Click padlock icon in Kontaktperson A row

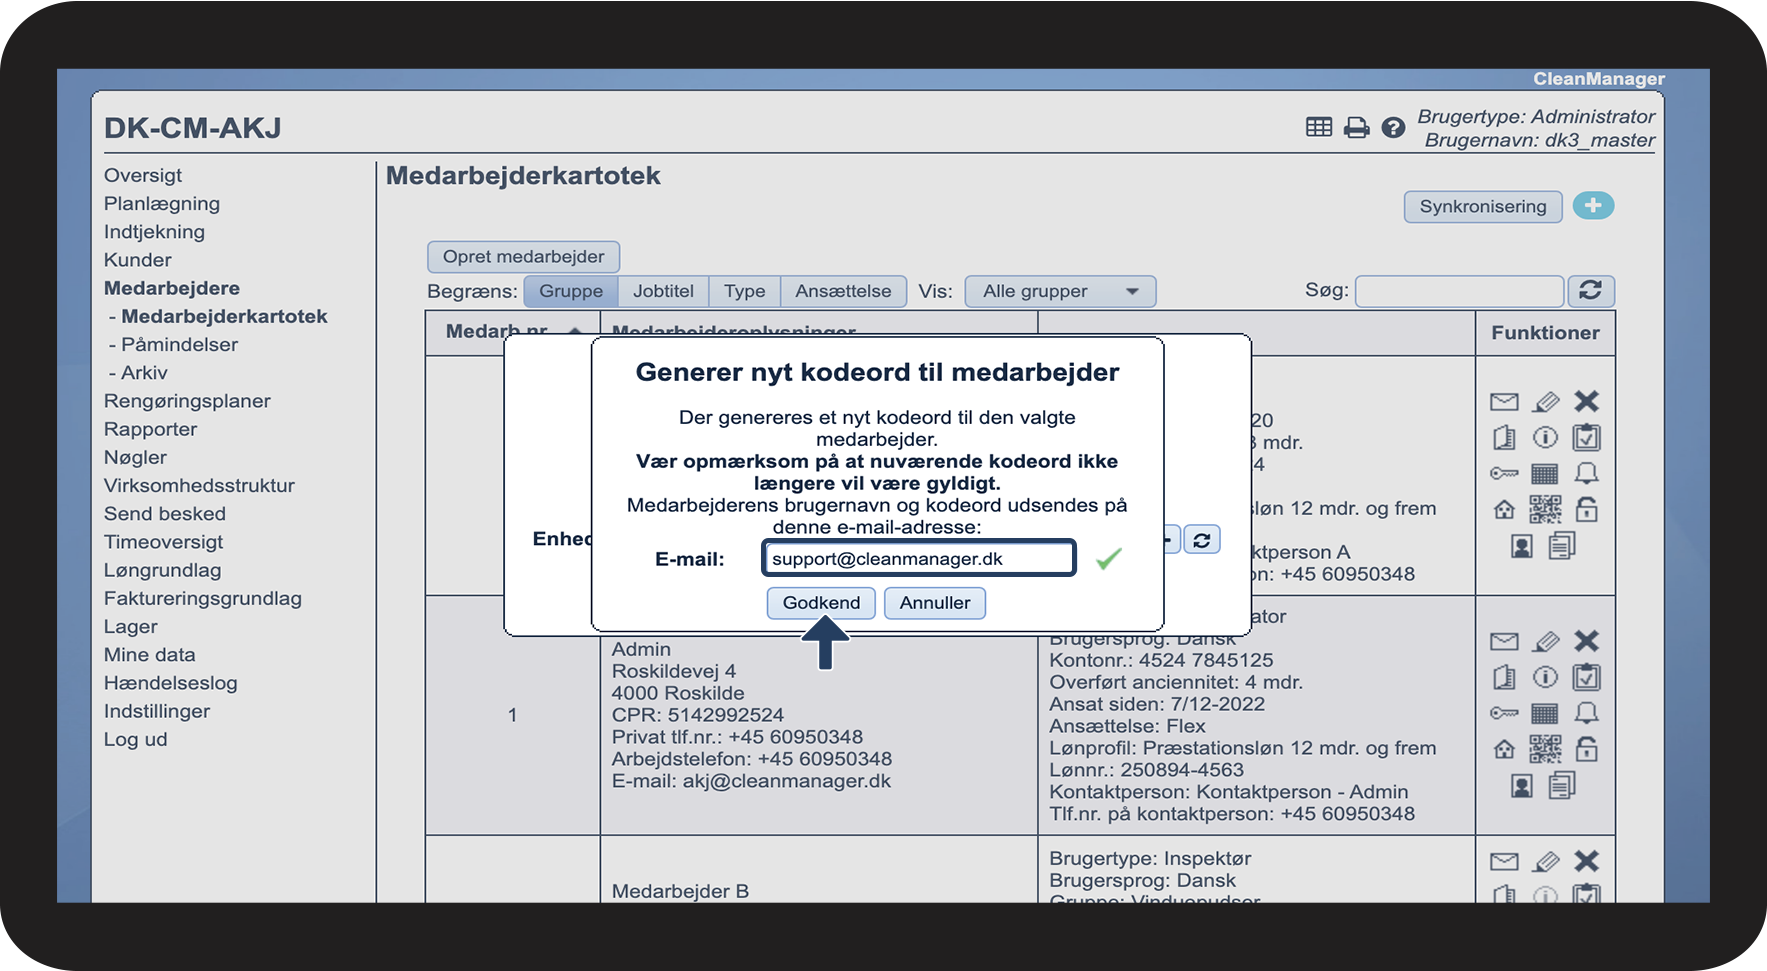[1587, 509]
